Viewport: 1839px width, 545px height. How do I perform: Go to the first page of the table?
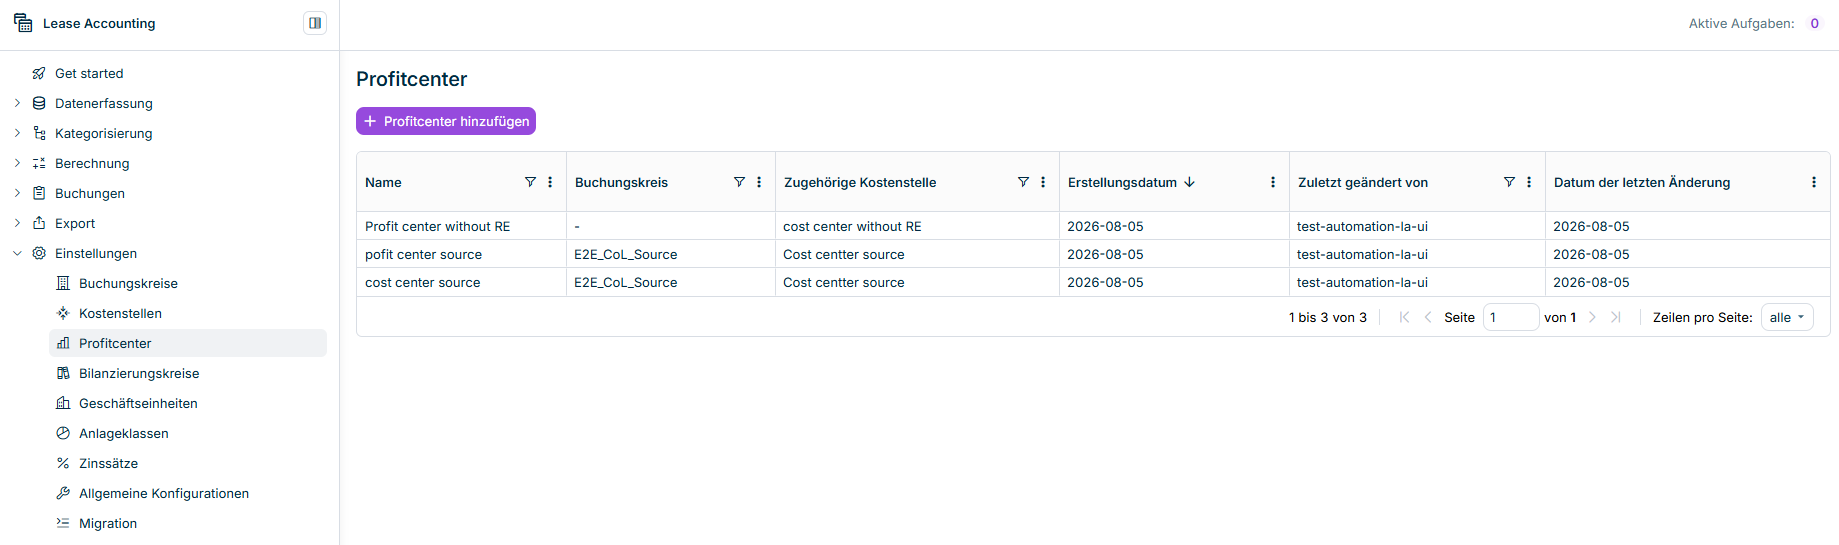click(x=1404, y=317)
